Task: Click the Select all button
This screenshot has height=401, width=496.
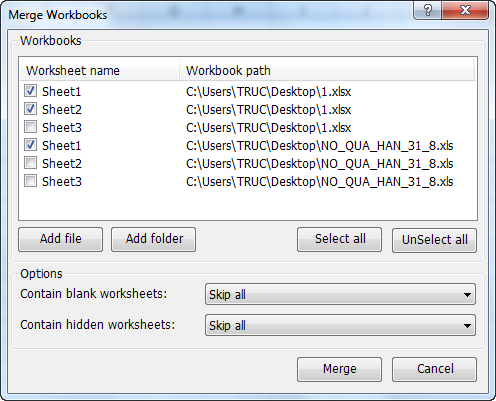Action: pos(340,239)
